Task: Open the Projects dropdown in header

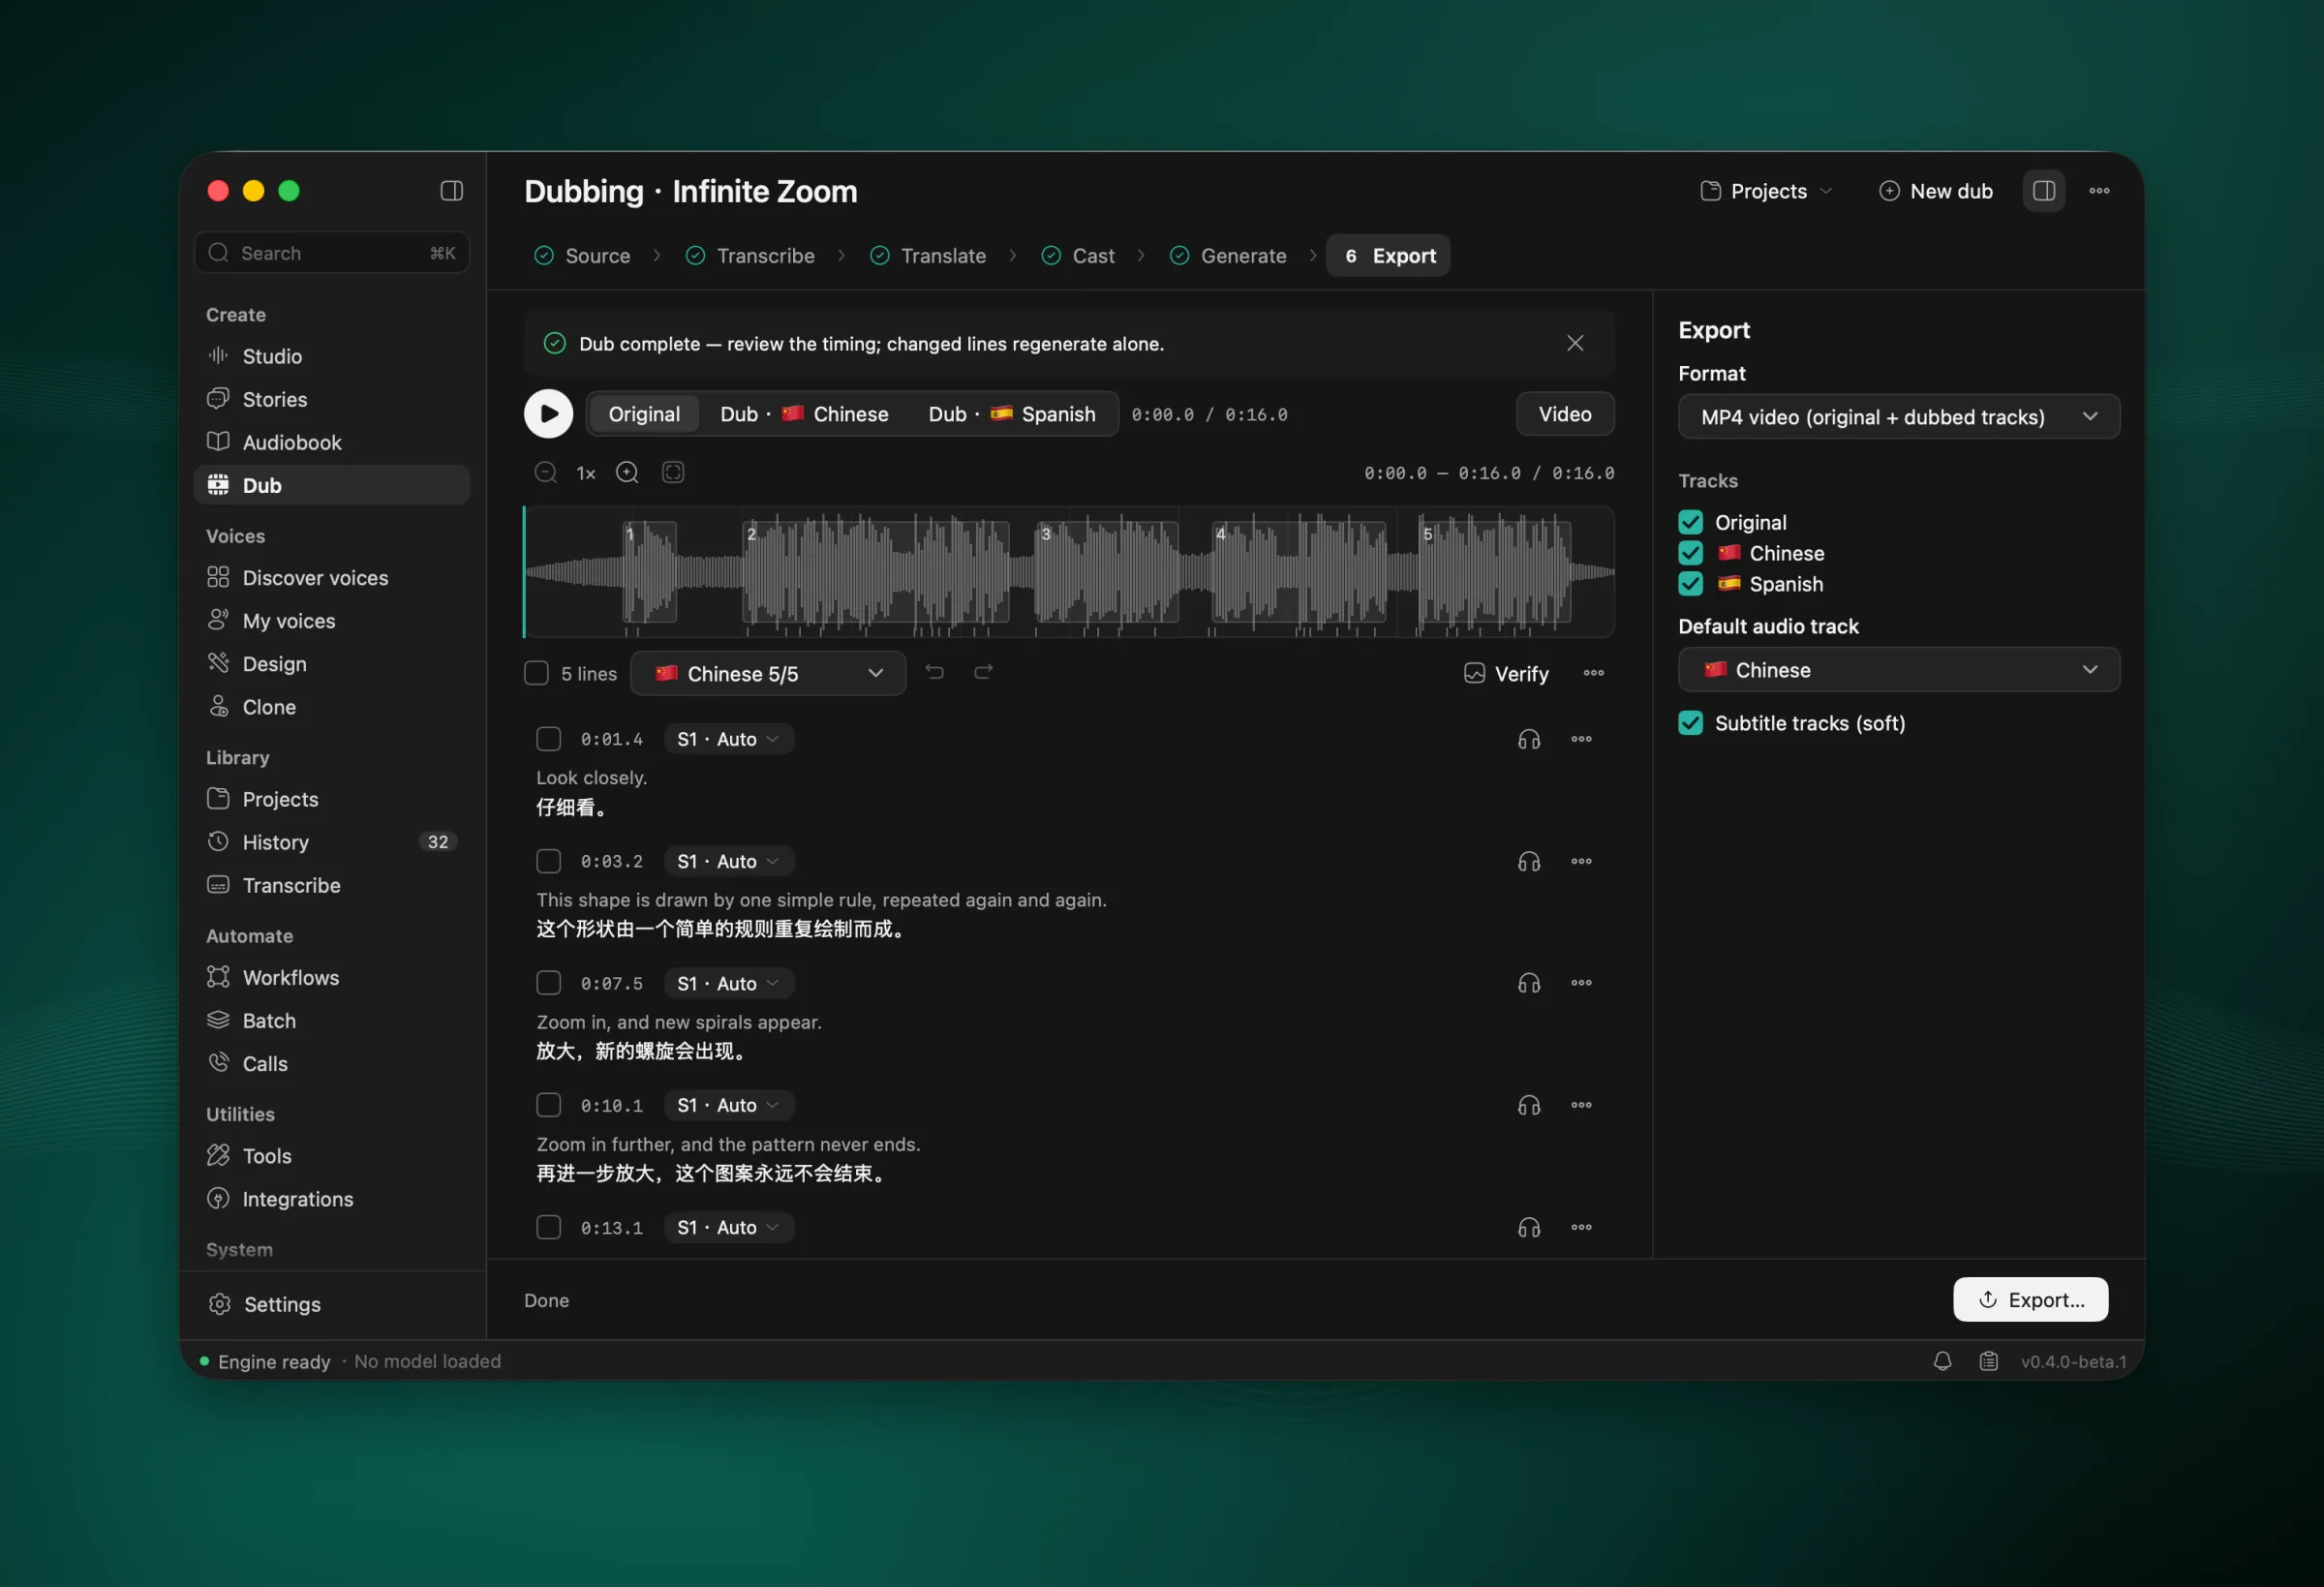Action: pos(1766,191)
